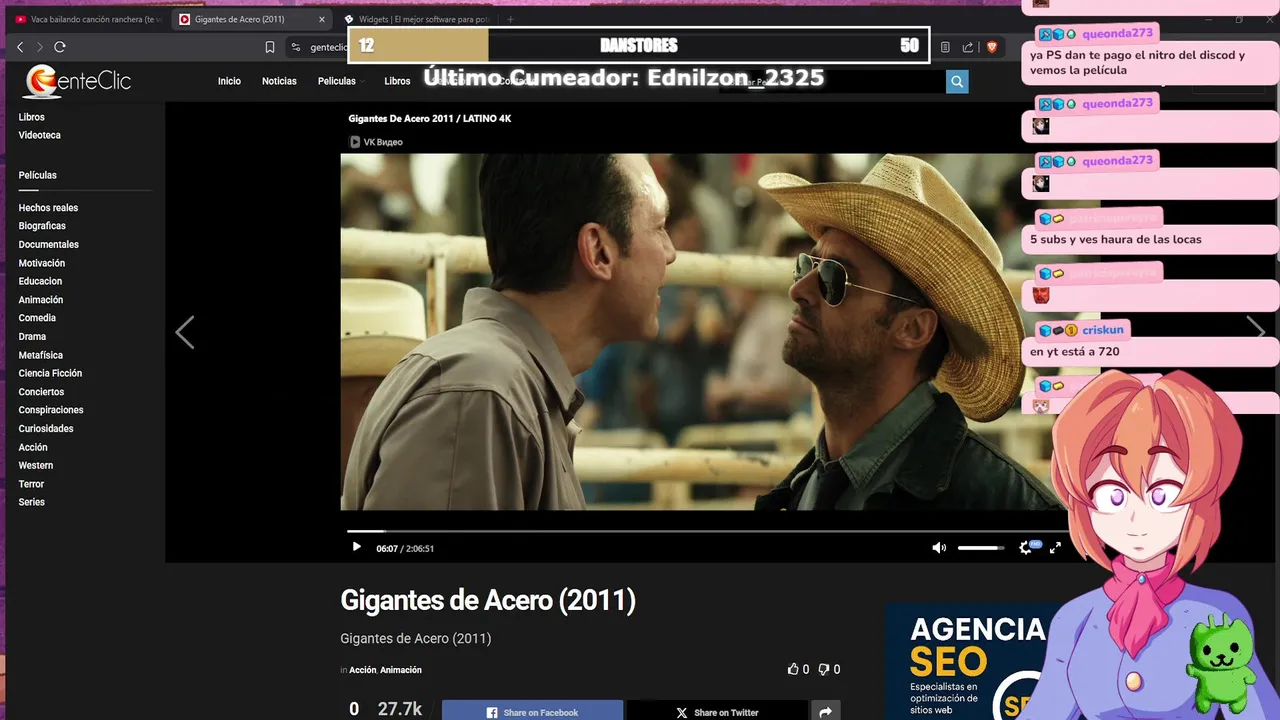Open Western sidebar category
1280x720 pixels.
(x=36, y=465)
